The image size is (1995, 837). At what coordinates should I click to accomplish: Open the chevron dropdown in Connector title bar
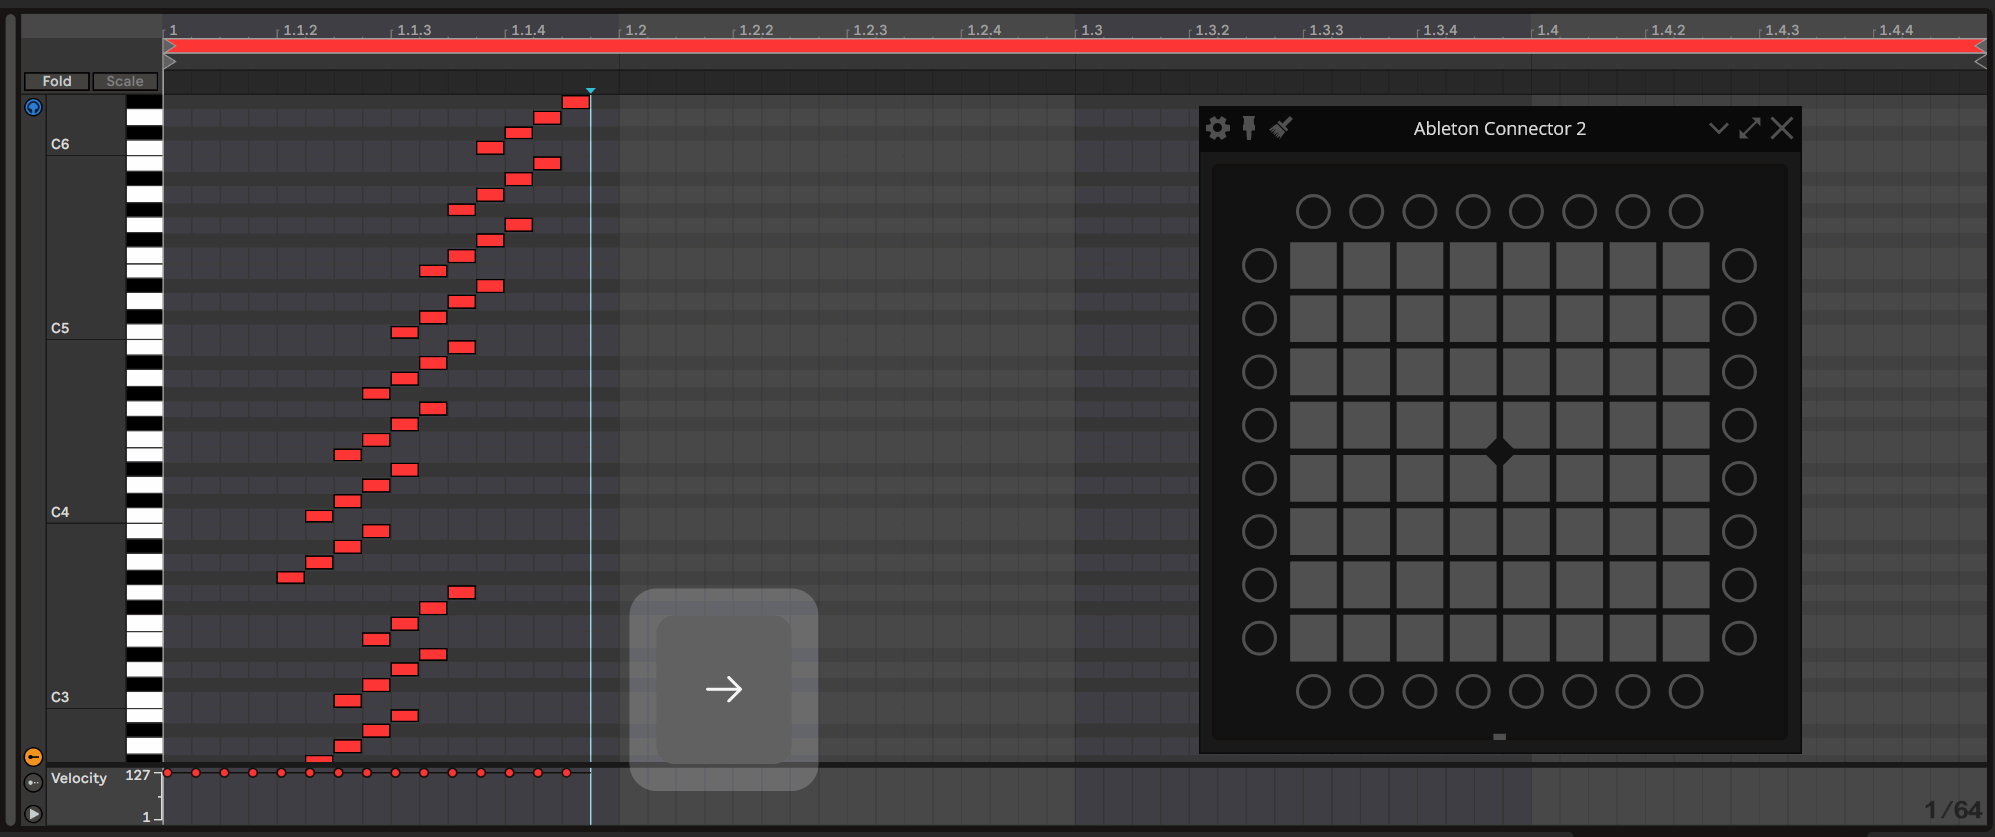pyautogui.click(x=1718, y=128)
